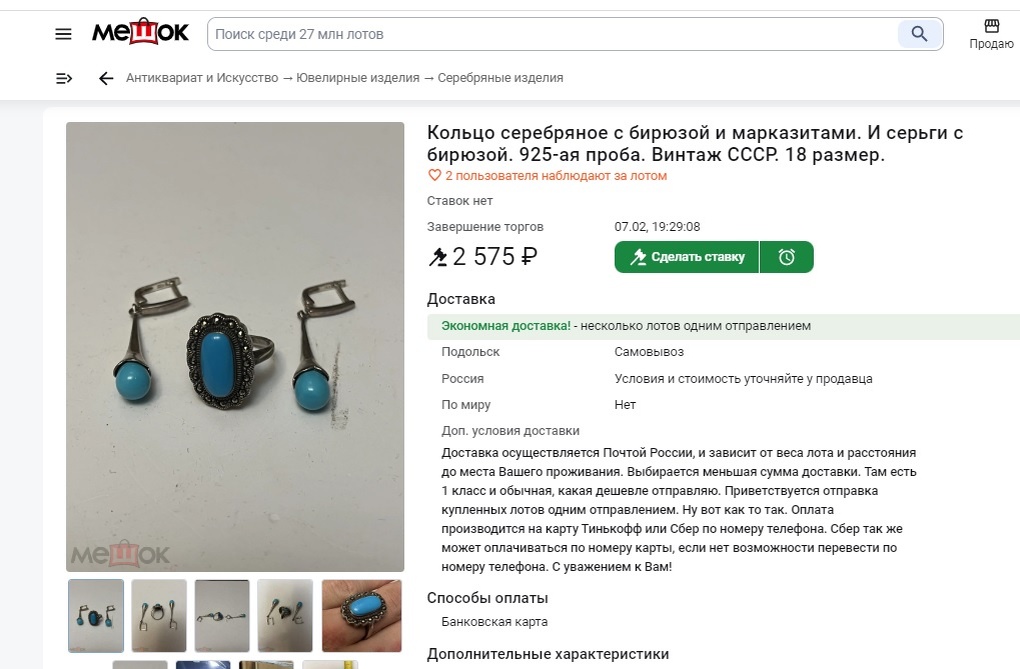Select the first thumbnail photo
This screenshot has width=1020, height=669.
(96, 616)
